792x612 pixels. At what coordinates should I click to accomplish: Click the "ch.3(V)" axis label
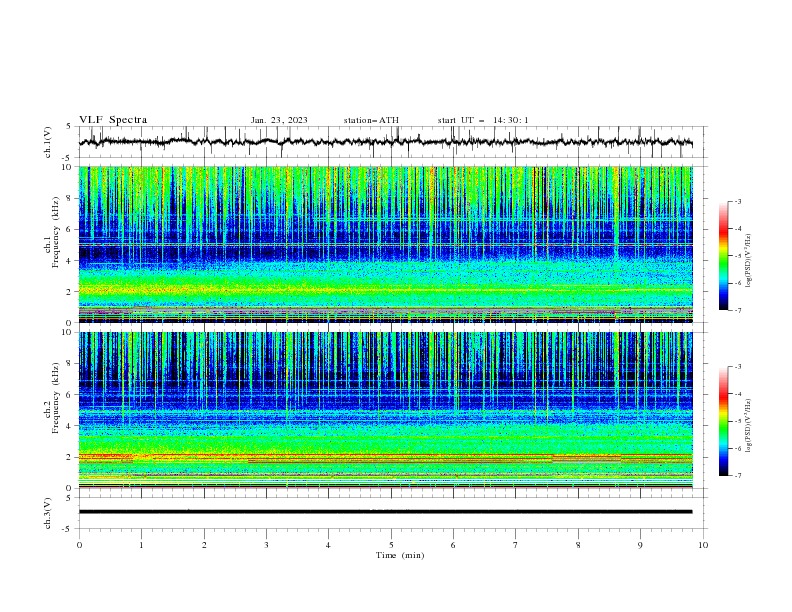click(x=48, y=513)
